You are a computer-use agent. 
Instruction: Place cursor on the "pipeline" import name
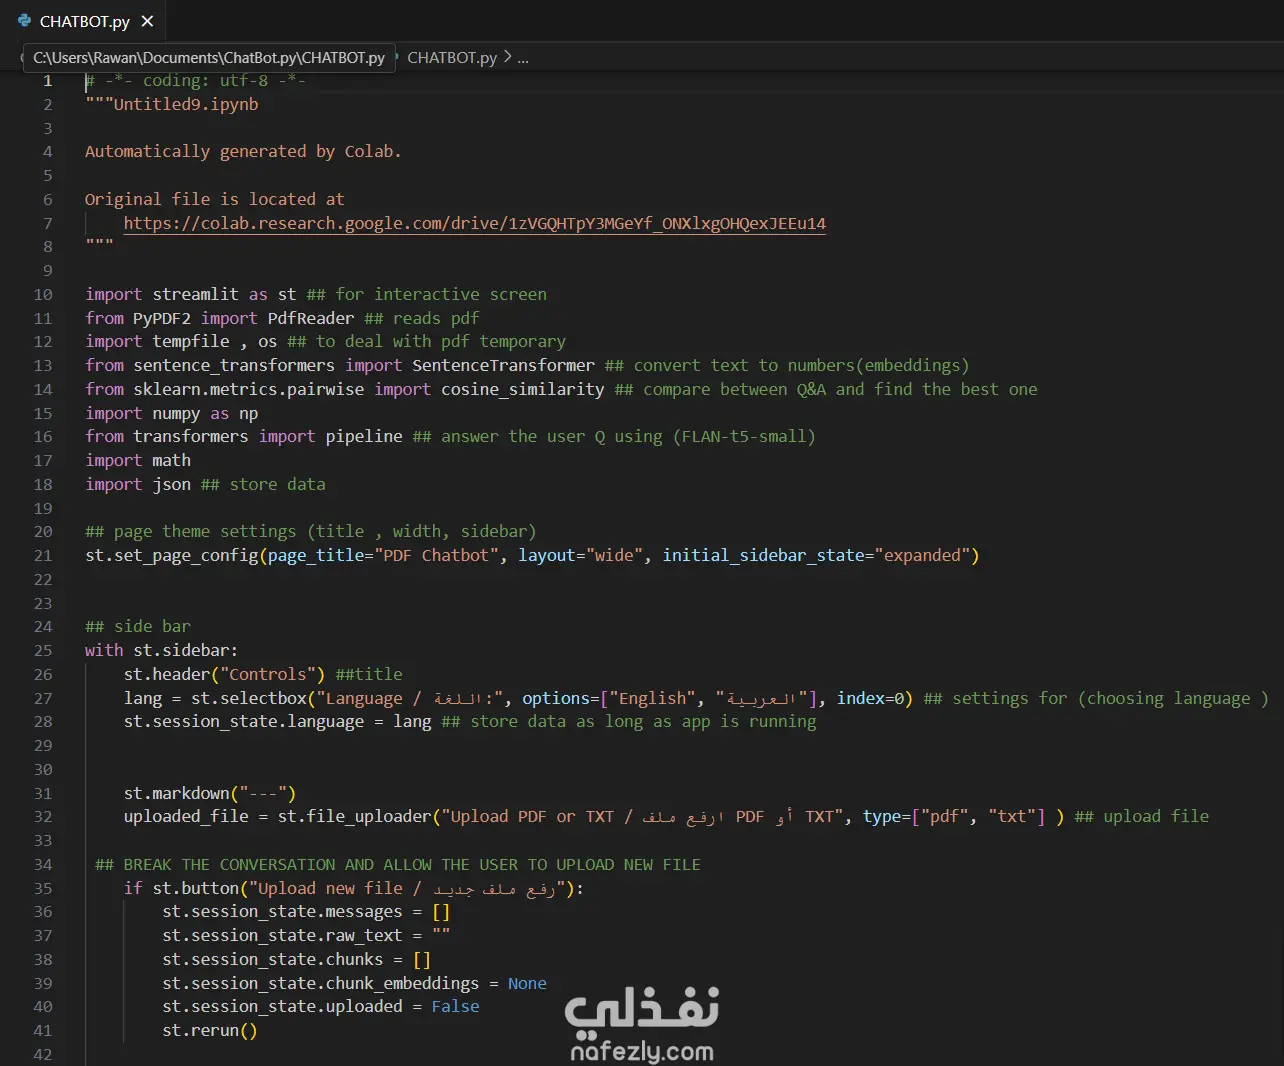point(364,437)
